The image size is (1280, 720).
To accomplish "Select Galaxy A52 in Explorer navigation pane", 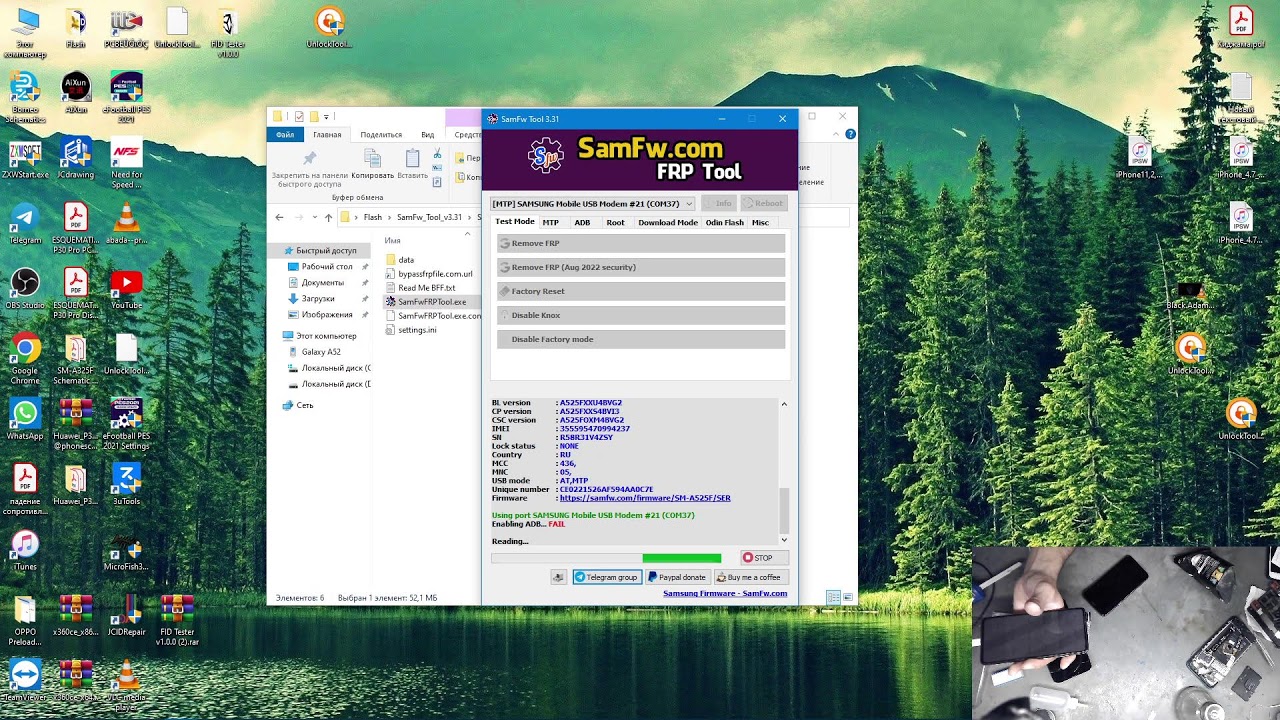I will pos(313,352).
